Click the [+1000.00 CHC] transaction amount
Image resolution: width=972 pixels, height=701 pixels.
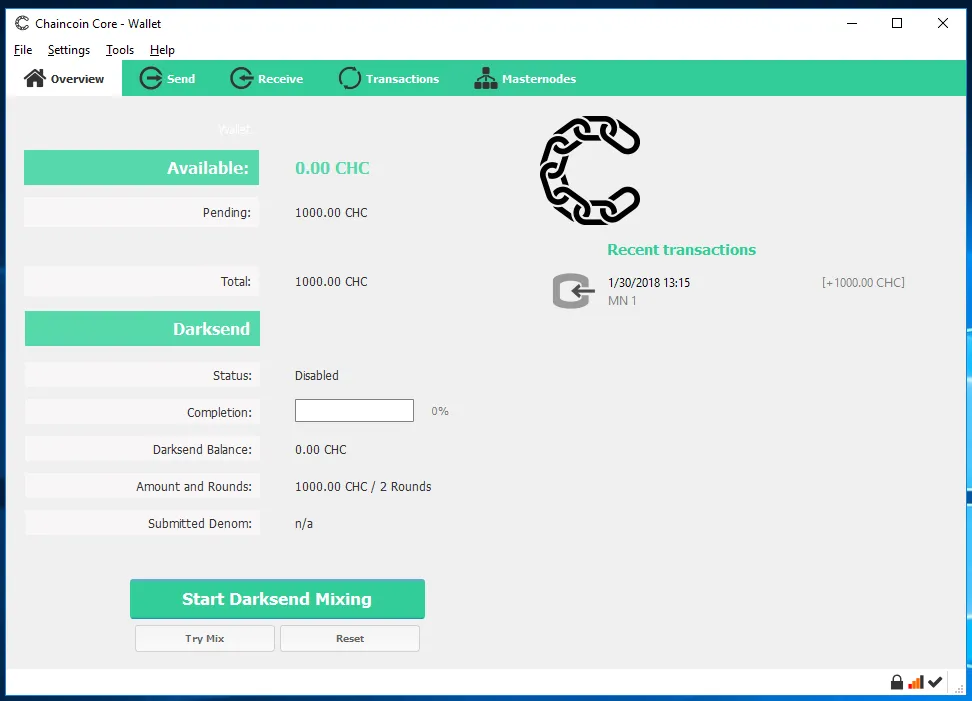863,283
